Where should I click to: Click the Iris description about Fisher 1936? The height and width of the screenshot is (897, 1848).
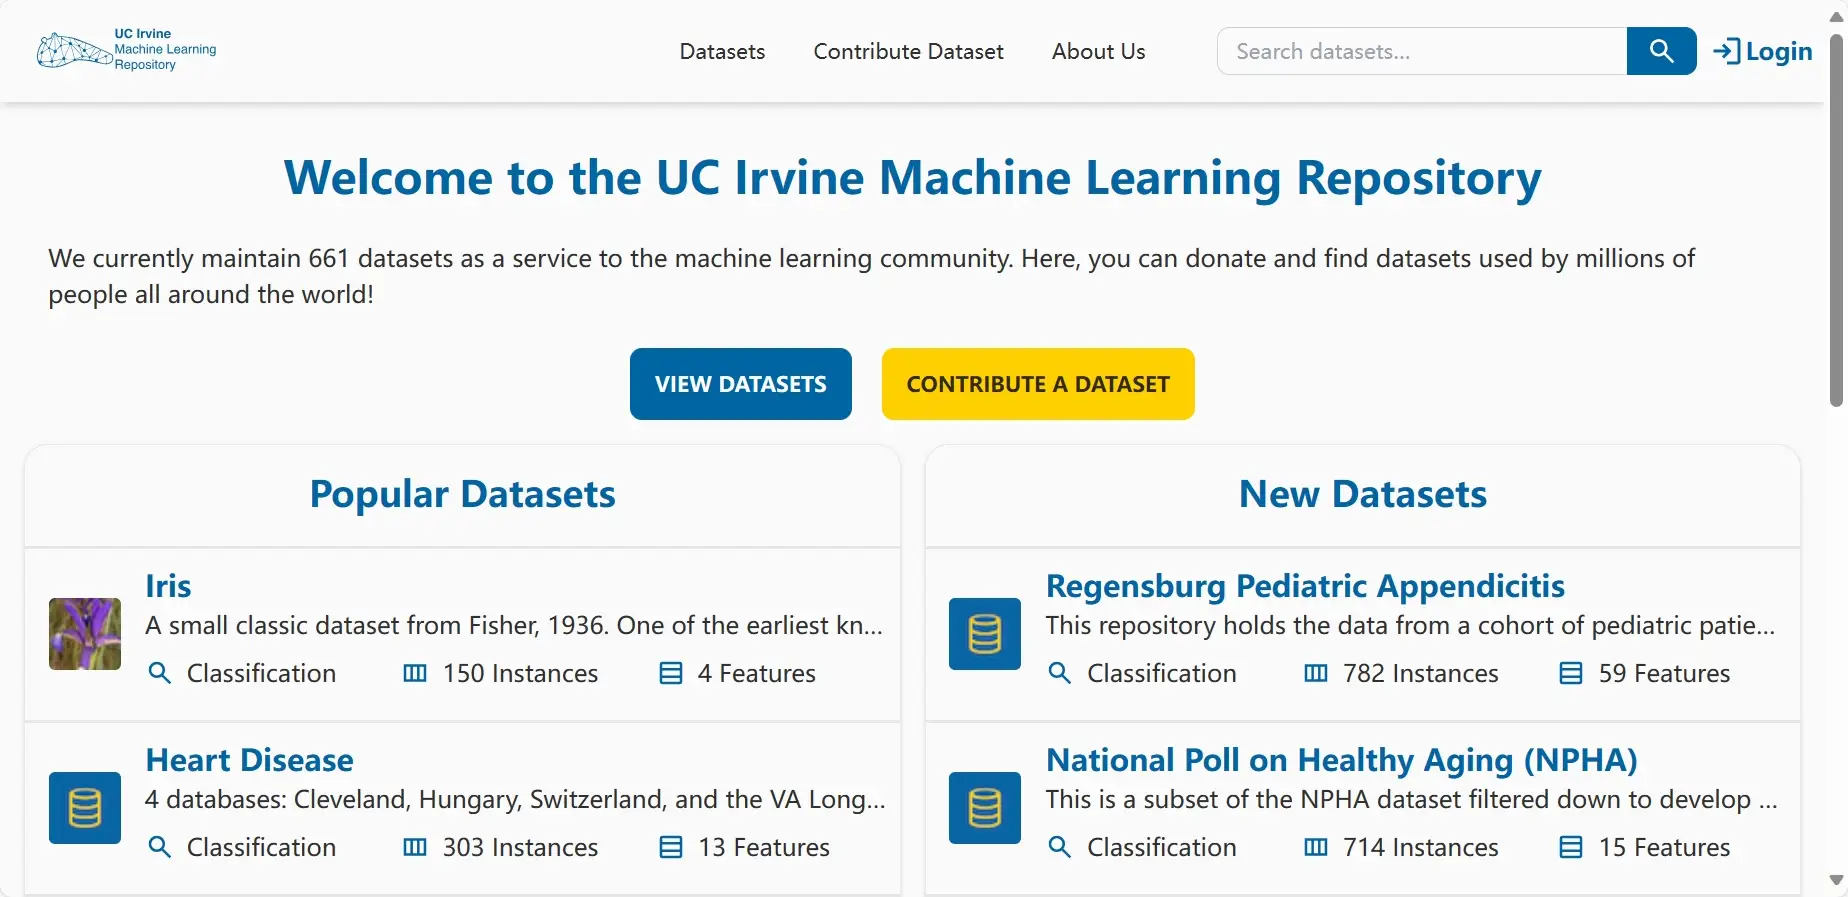(x=514, y=625)
